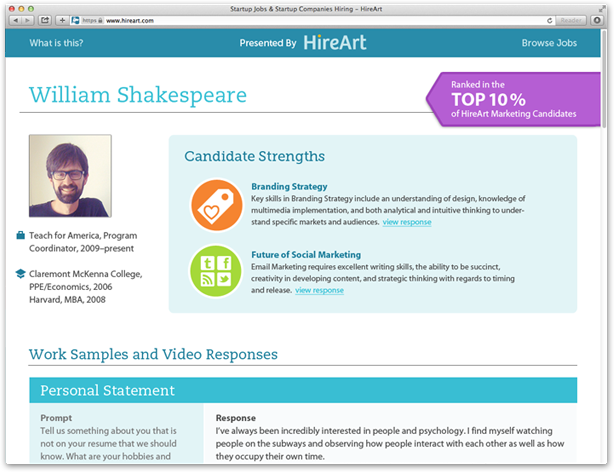Click the browser forward arrow button
The image size is (614, 472).
click(x=26, y=20)
